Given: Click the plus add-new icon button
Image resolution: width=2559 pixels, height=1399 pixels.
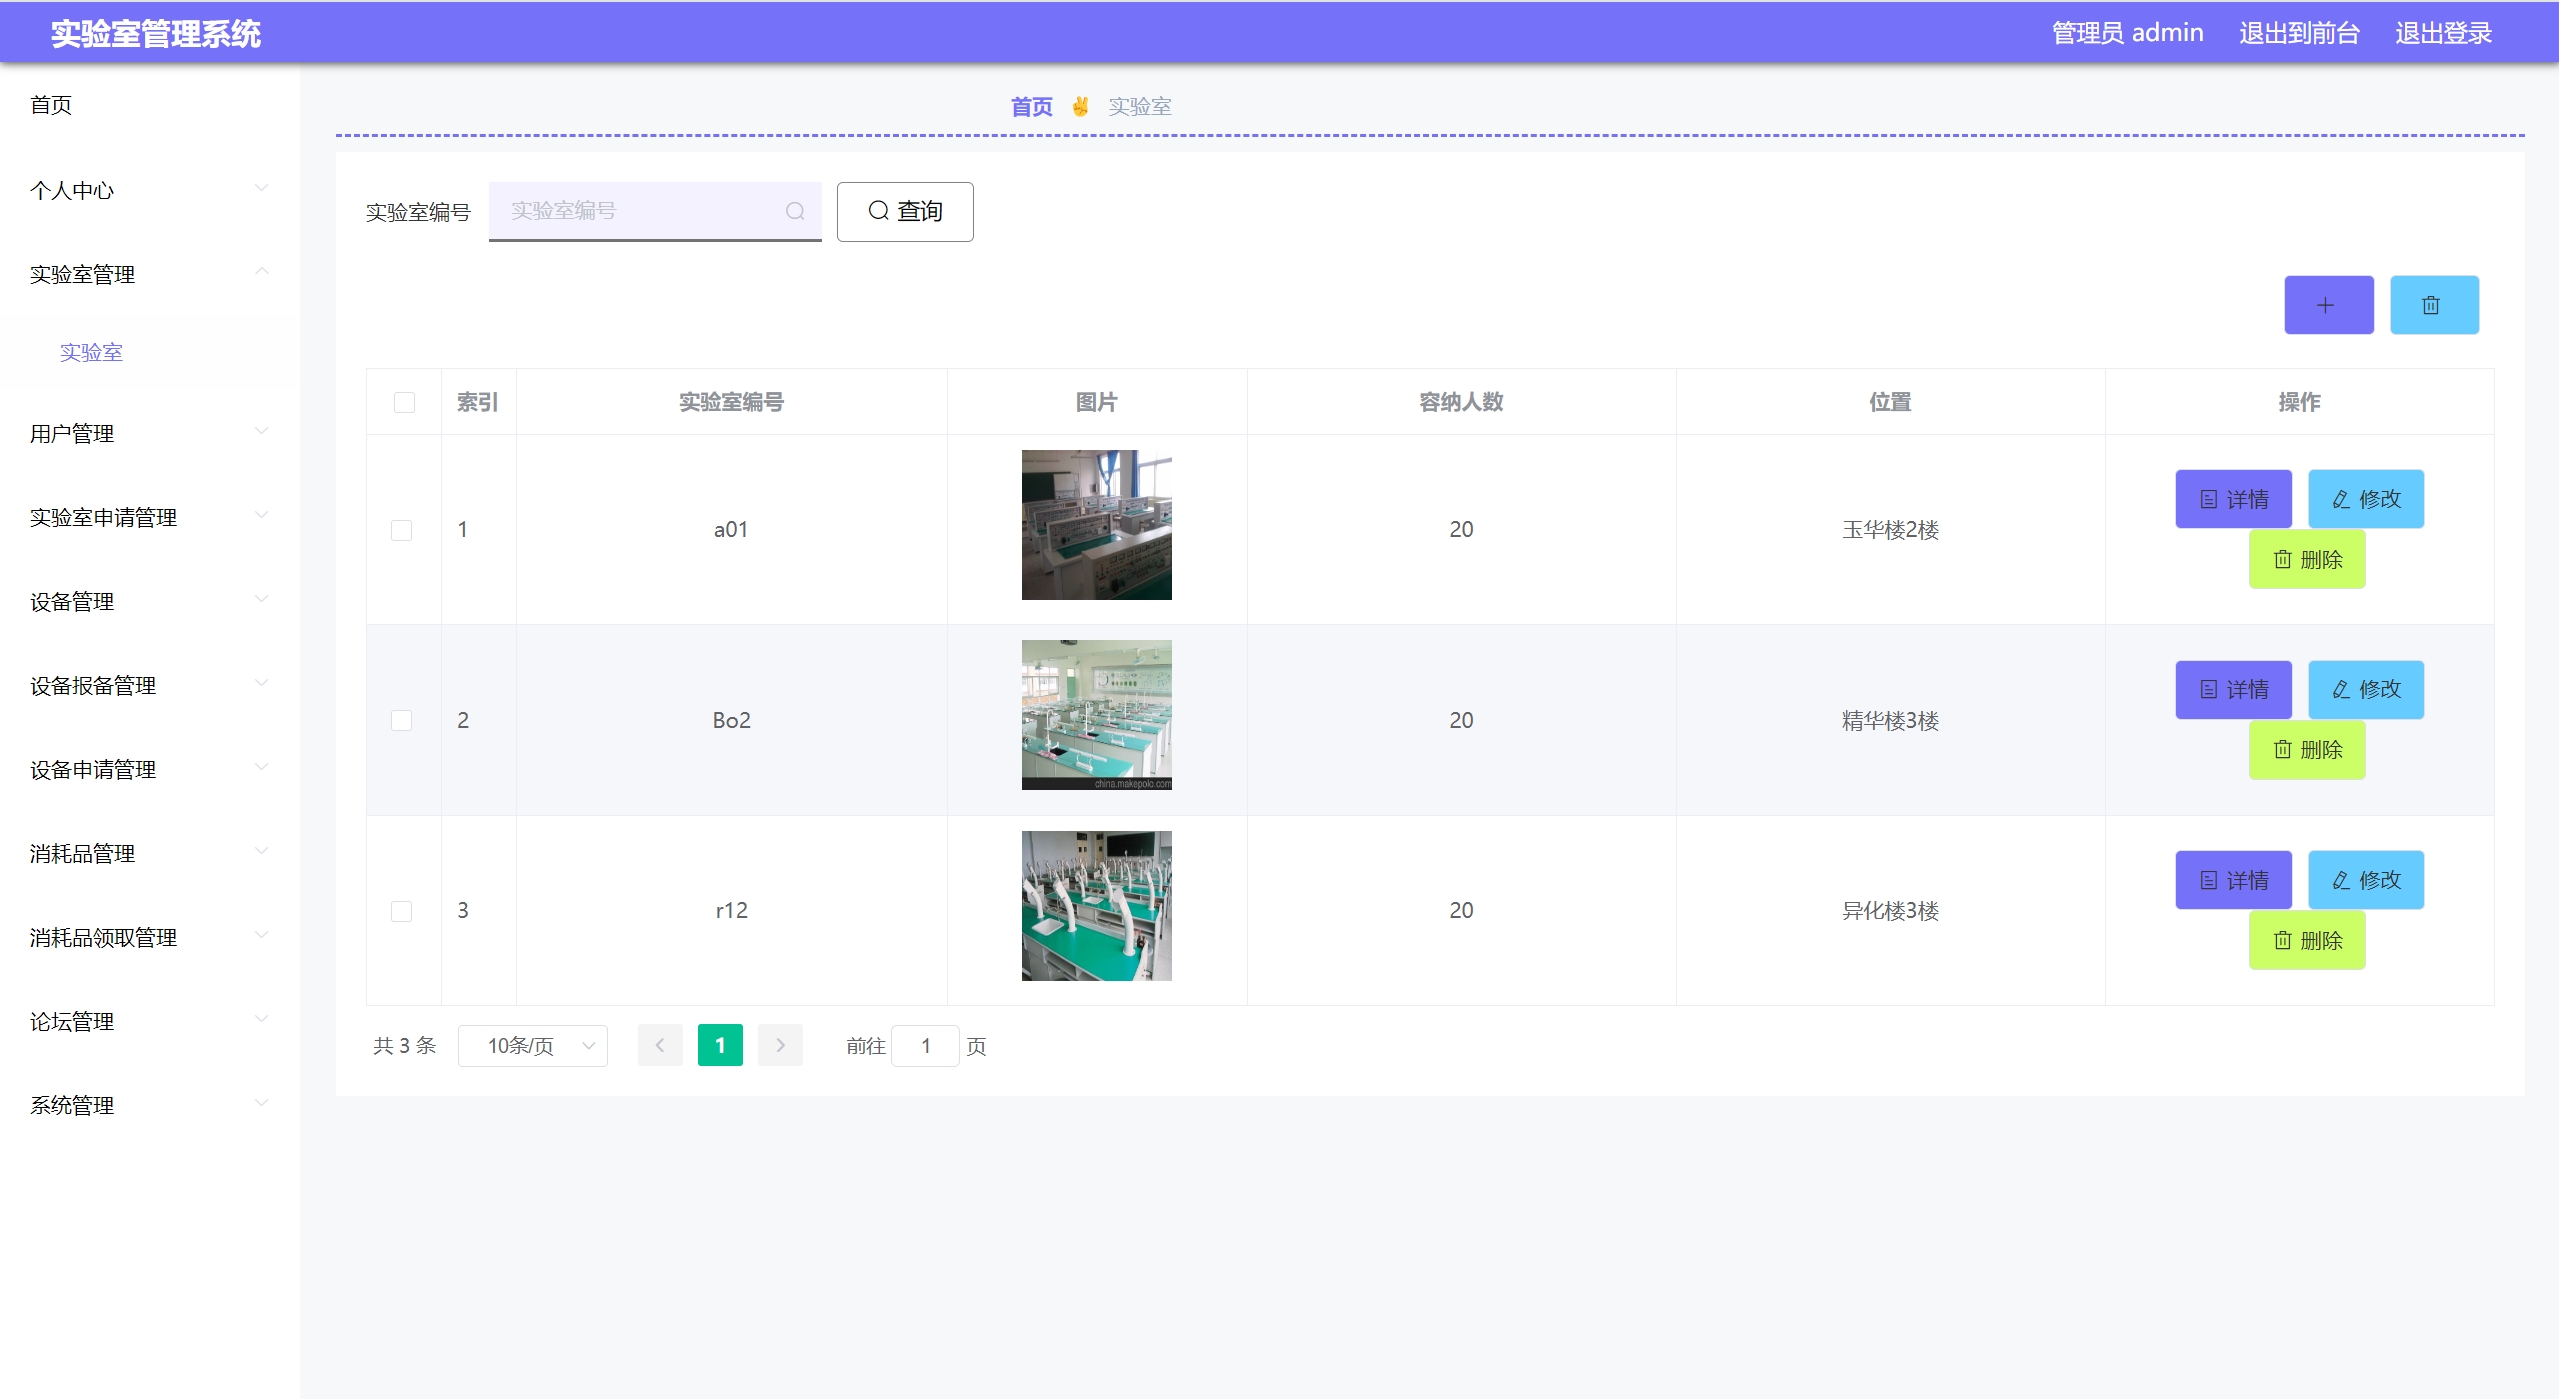Looking at the screenshot, I should click(2327, 305).
